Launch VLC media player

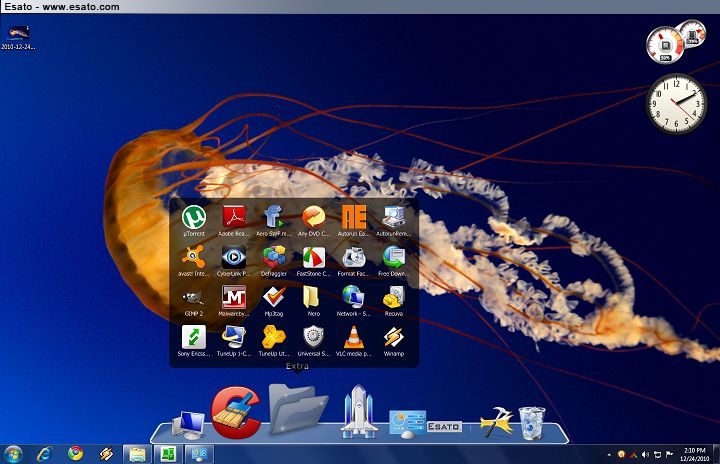pyautogui.click(x=354, y=338)
